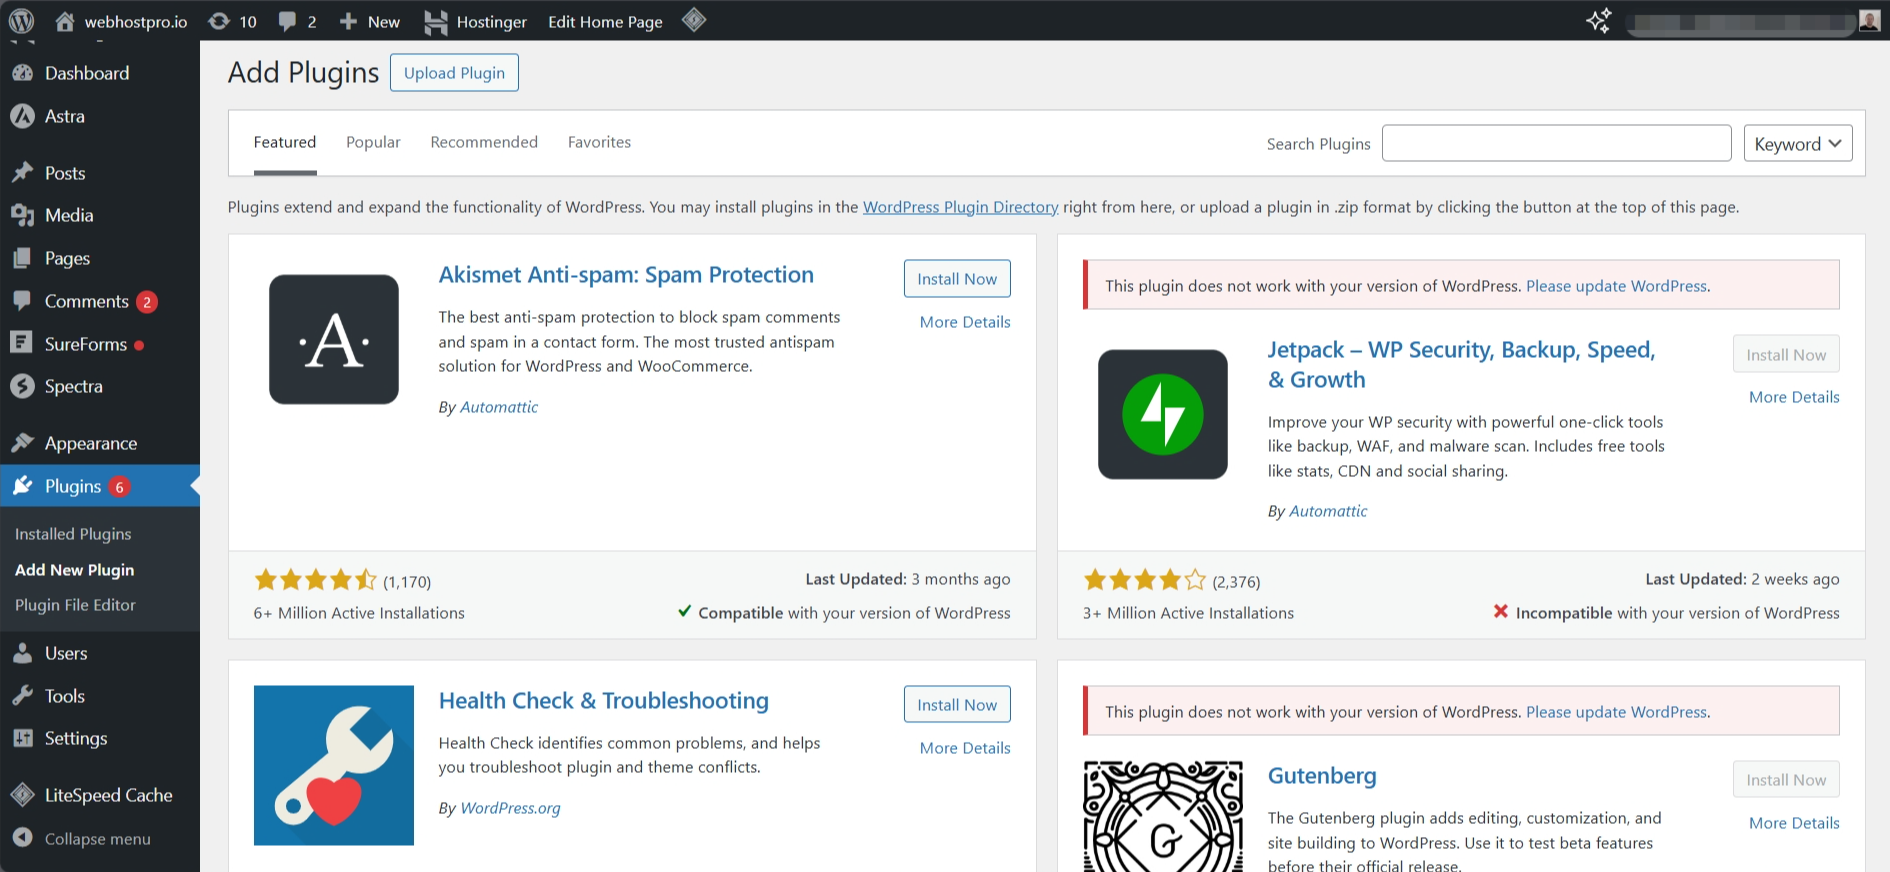The width and height of the screenshot is (1890, 872).
Task: Open More Details for Akismet
Action: [965, 322]
